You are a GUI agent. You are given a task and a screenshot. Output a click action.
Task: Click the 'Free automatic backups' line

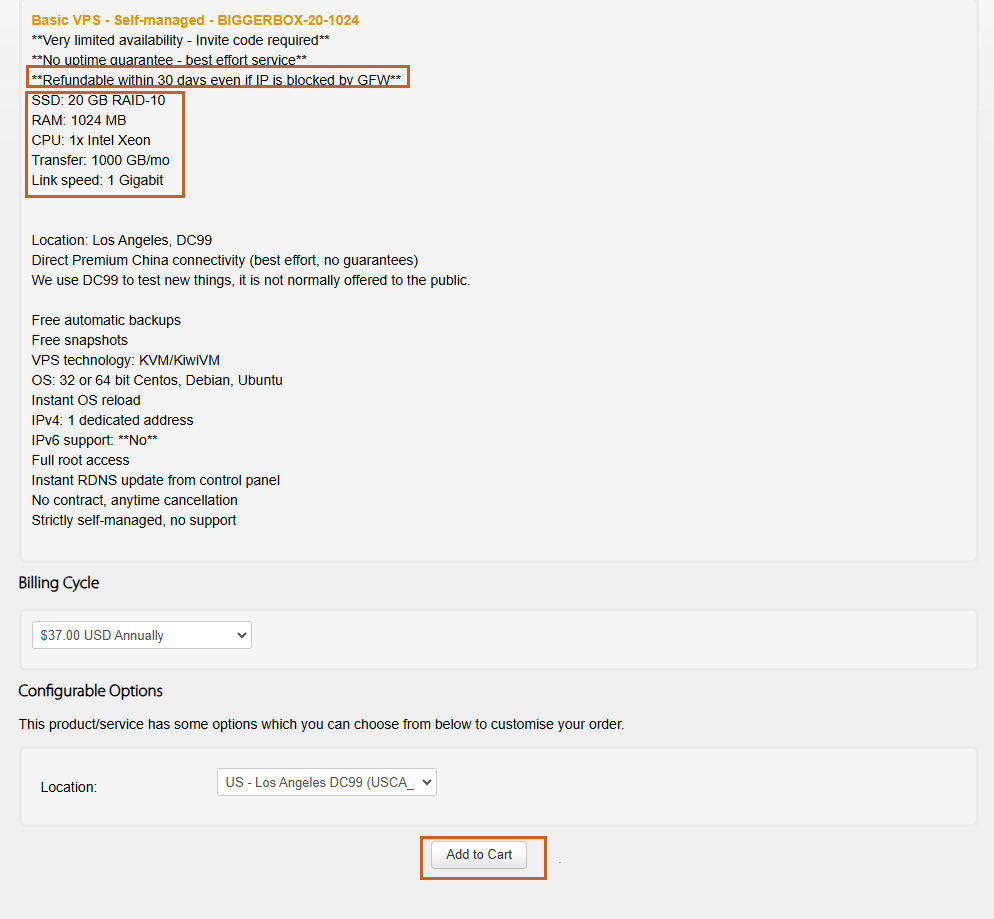(106, 320)
